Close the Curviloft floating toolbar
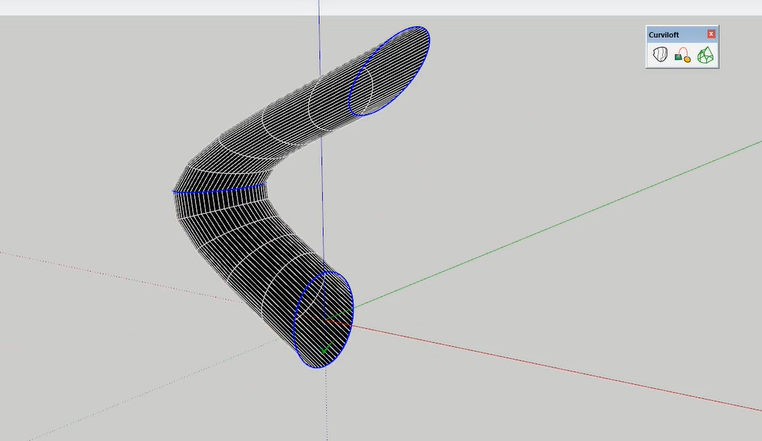This screenshot has width=762, height=441. click(x=711, y=34)
